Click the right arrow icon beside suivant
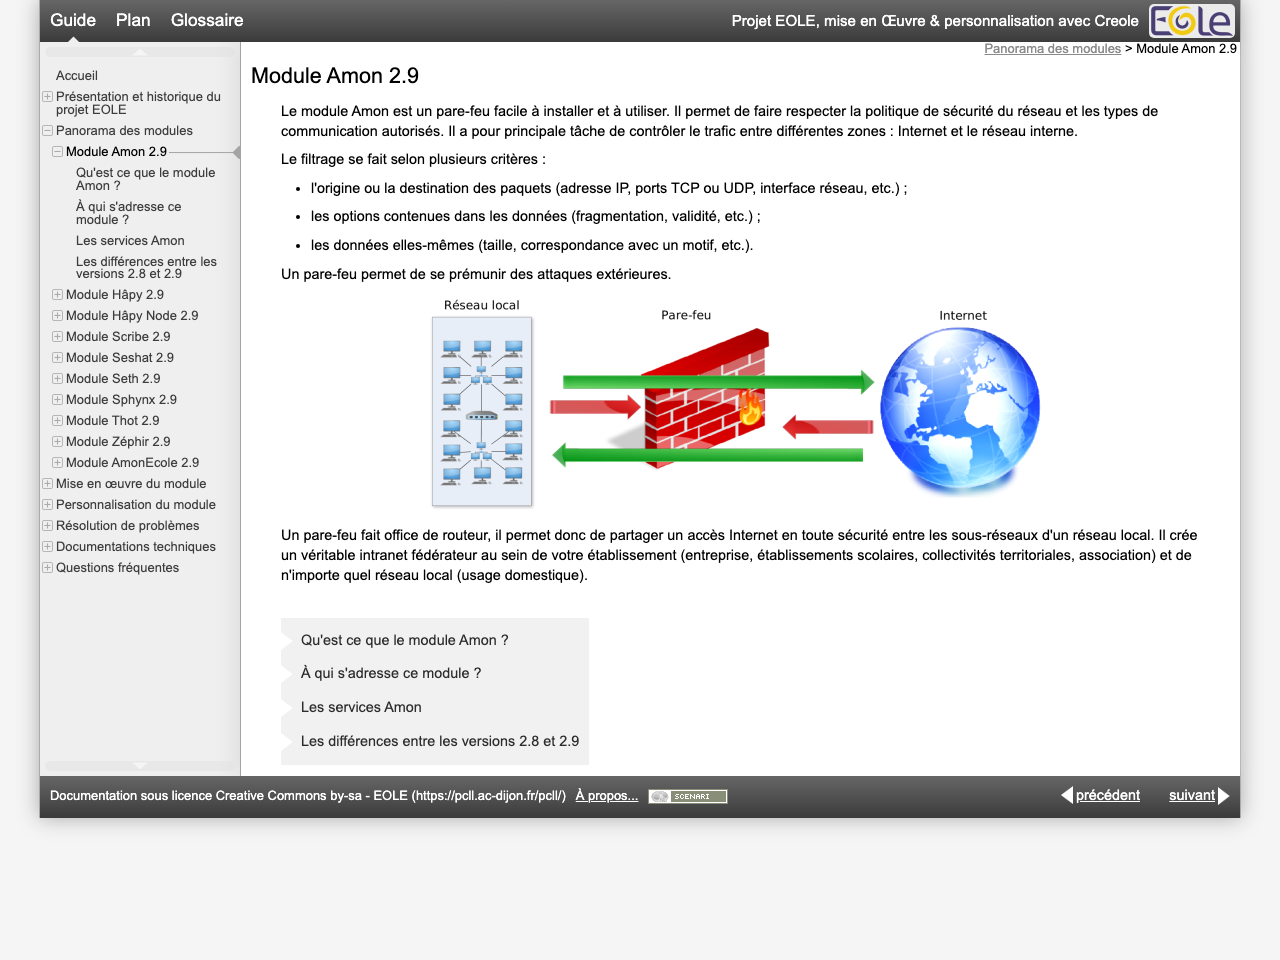 1223,796
